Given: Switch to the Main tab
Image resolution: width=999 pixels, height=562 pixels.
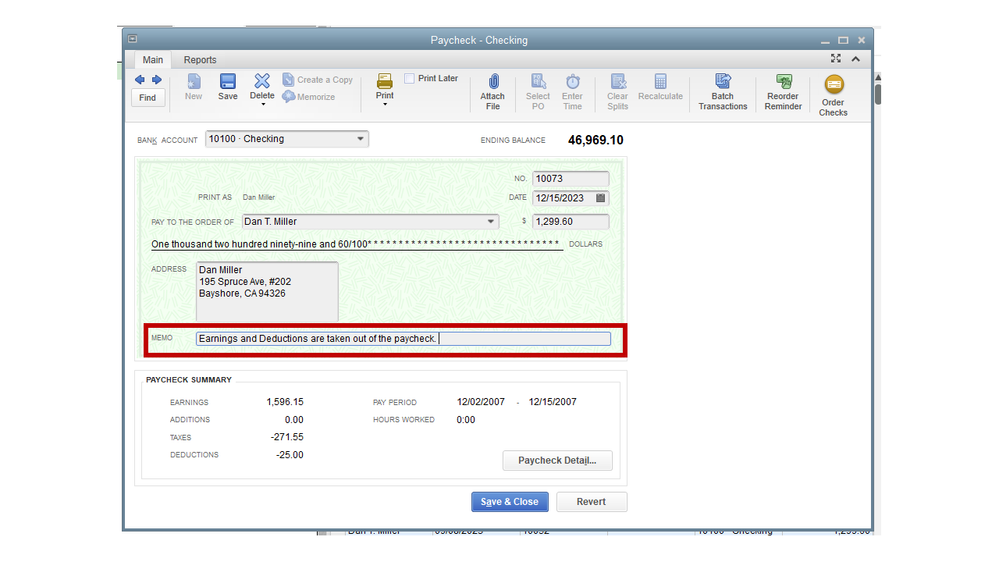Looking at the screenshot, I should coord(153,60).
